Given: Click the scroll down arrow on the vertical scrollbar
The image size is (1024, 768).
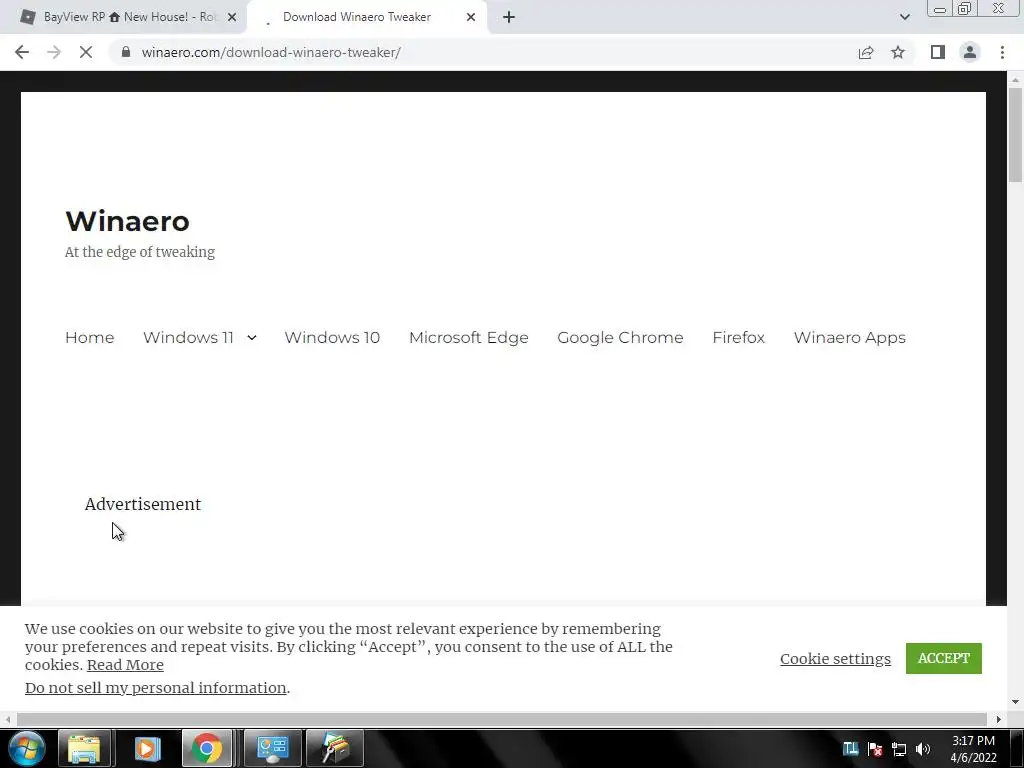Looking at the screenshot, I should pyautogui.click(x=1015, y=703).
